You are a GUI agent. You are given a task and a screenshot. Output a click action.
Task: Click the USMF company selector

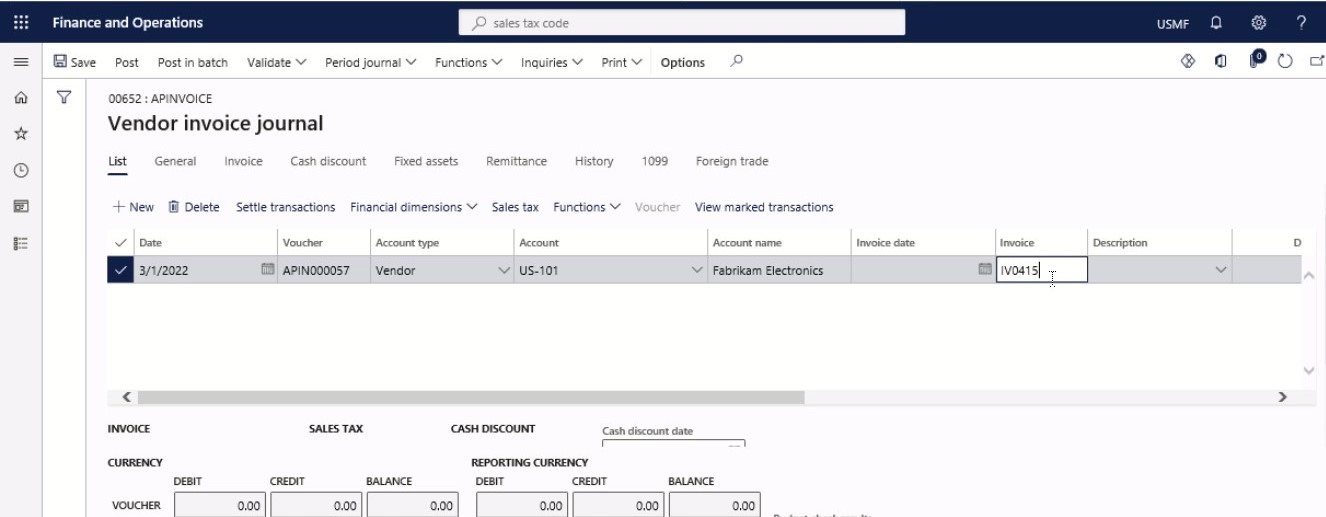1173,23
